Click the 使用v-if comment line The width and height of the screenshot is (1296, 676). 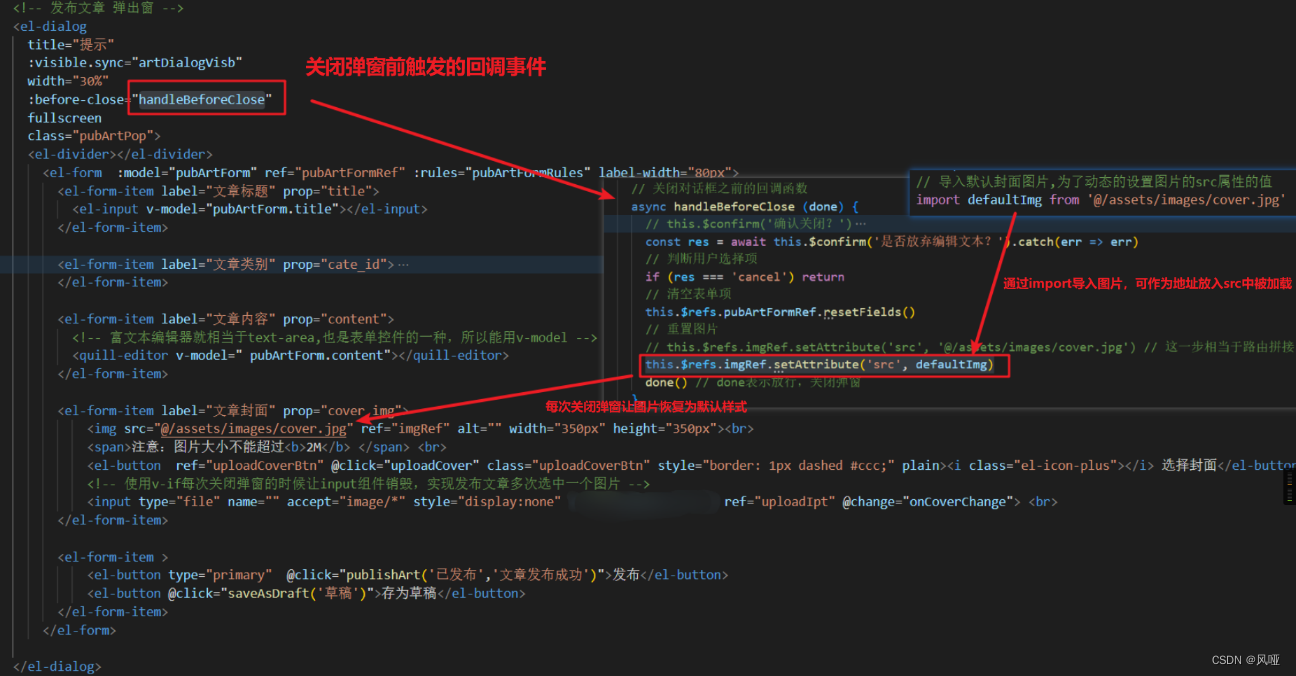click(369, 483)
